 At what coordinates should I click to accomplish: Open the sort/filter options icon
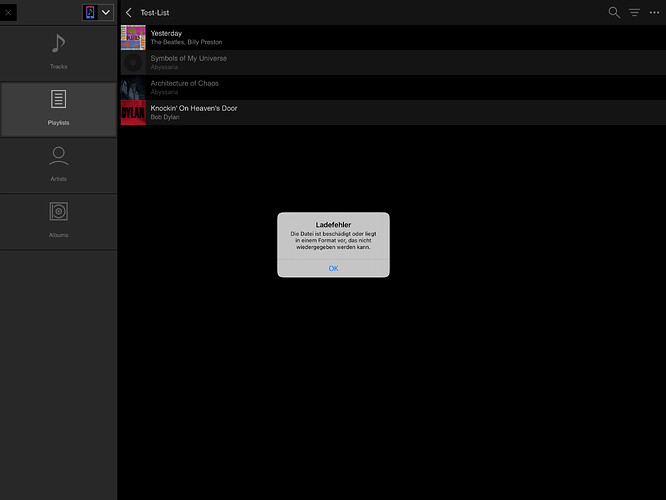coord(634,12)
